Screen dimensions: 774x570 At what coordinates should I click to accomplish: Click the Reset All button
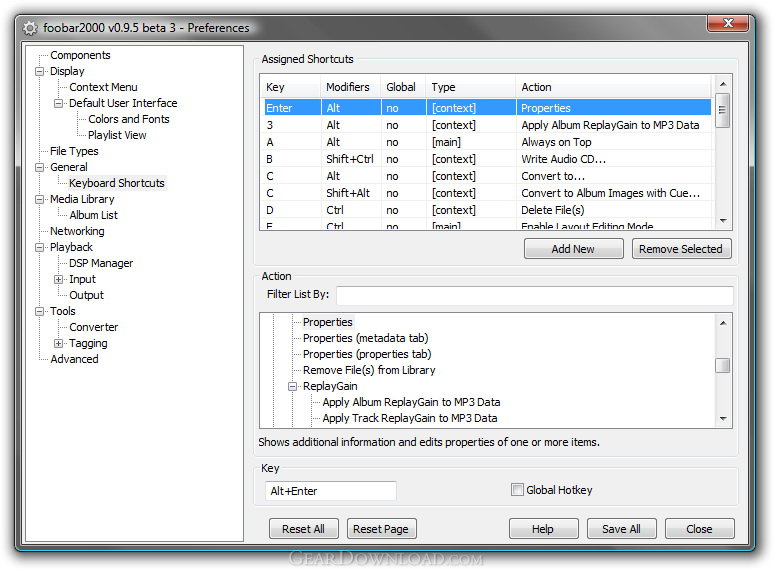point(303,529)
